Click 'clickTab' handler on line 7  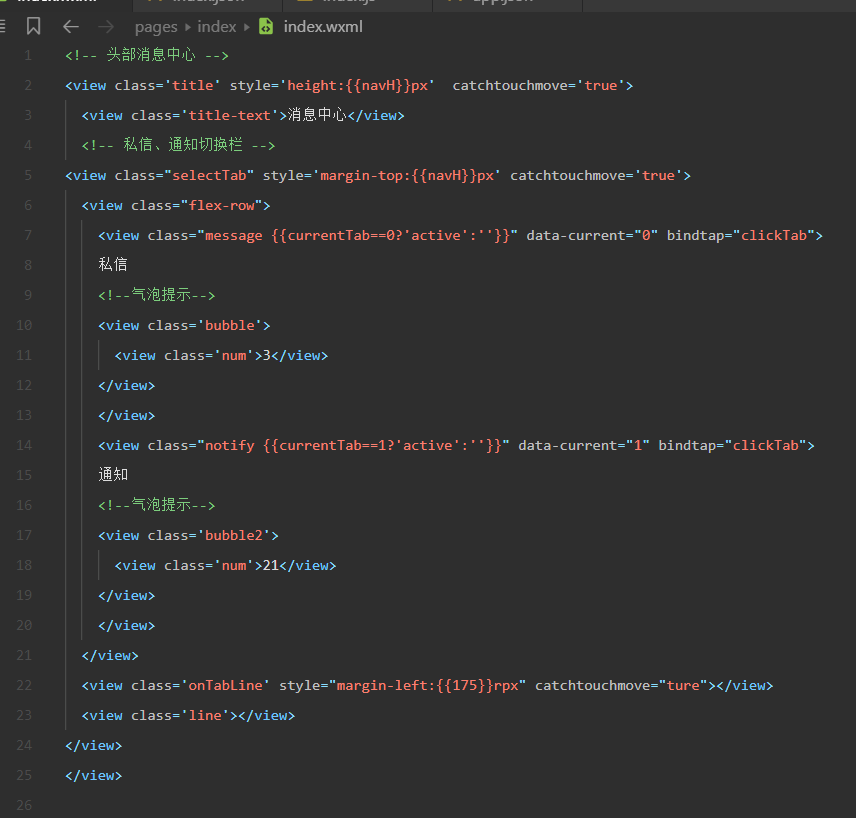coord(774,235)
